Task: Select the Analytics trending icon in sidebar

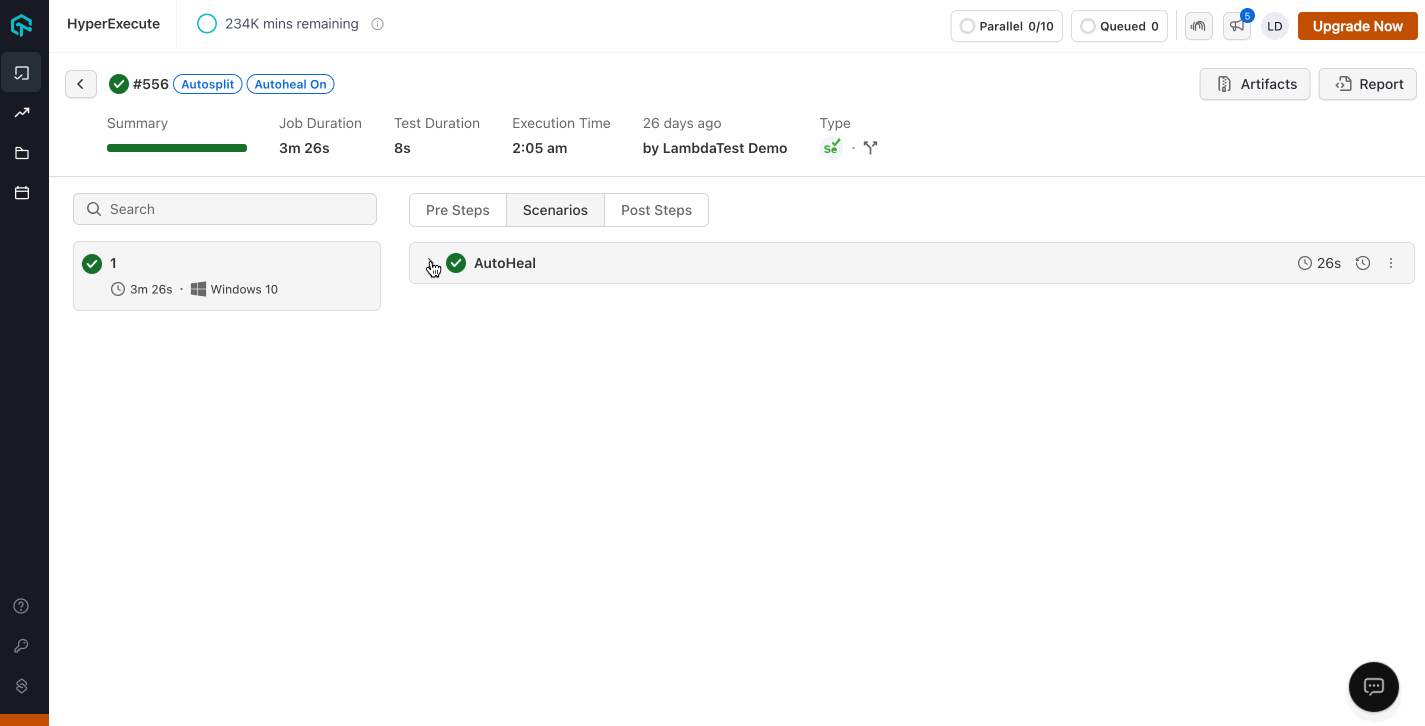Action: [x=21, y=112]
